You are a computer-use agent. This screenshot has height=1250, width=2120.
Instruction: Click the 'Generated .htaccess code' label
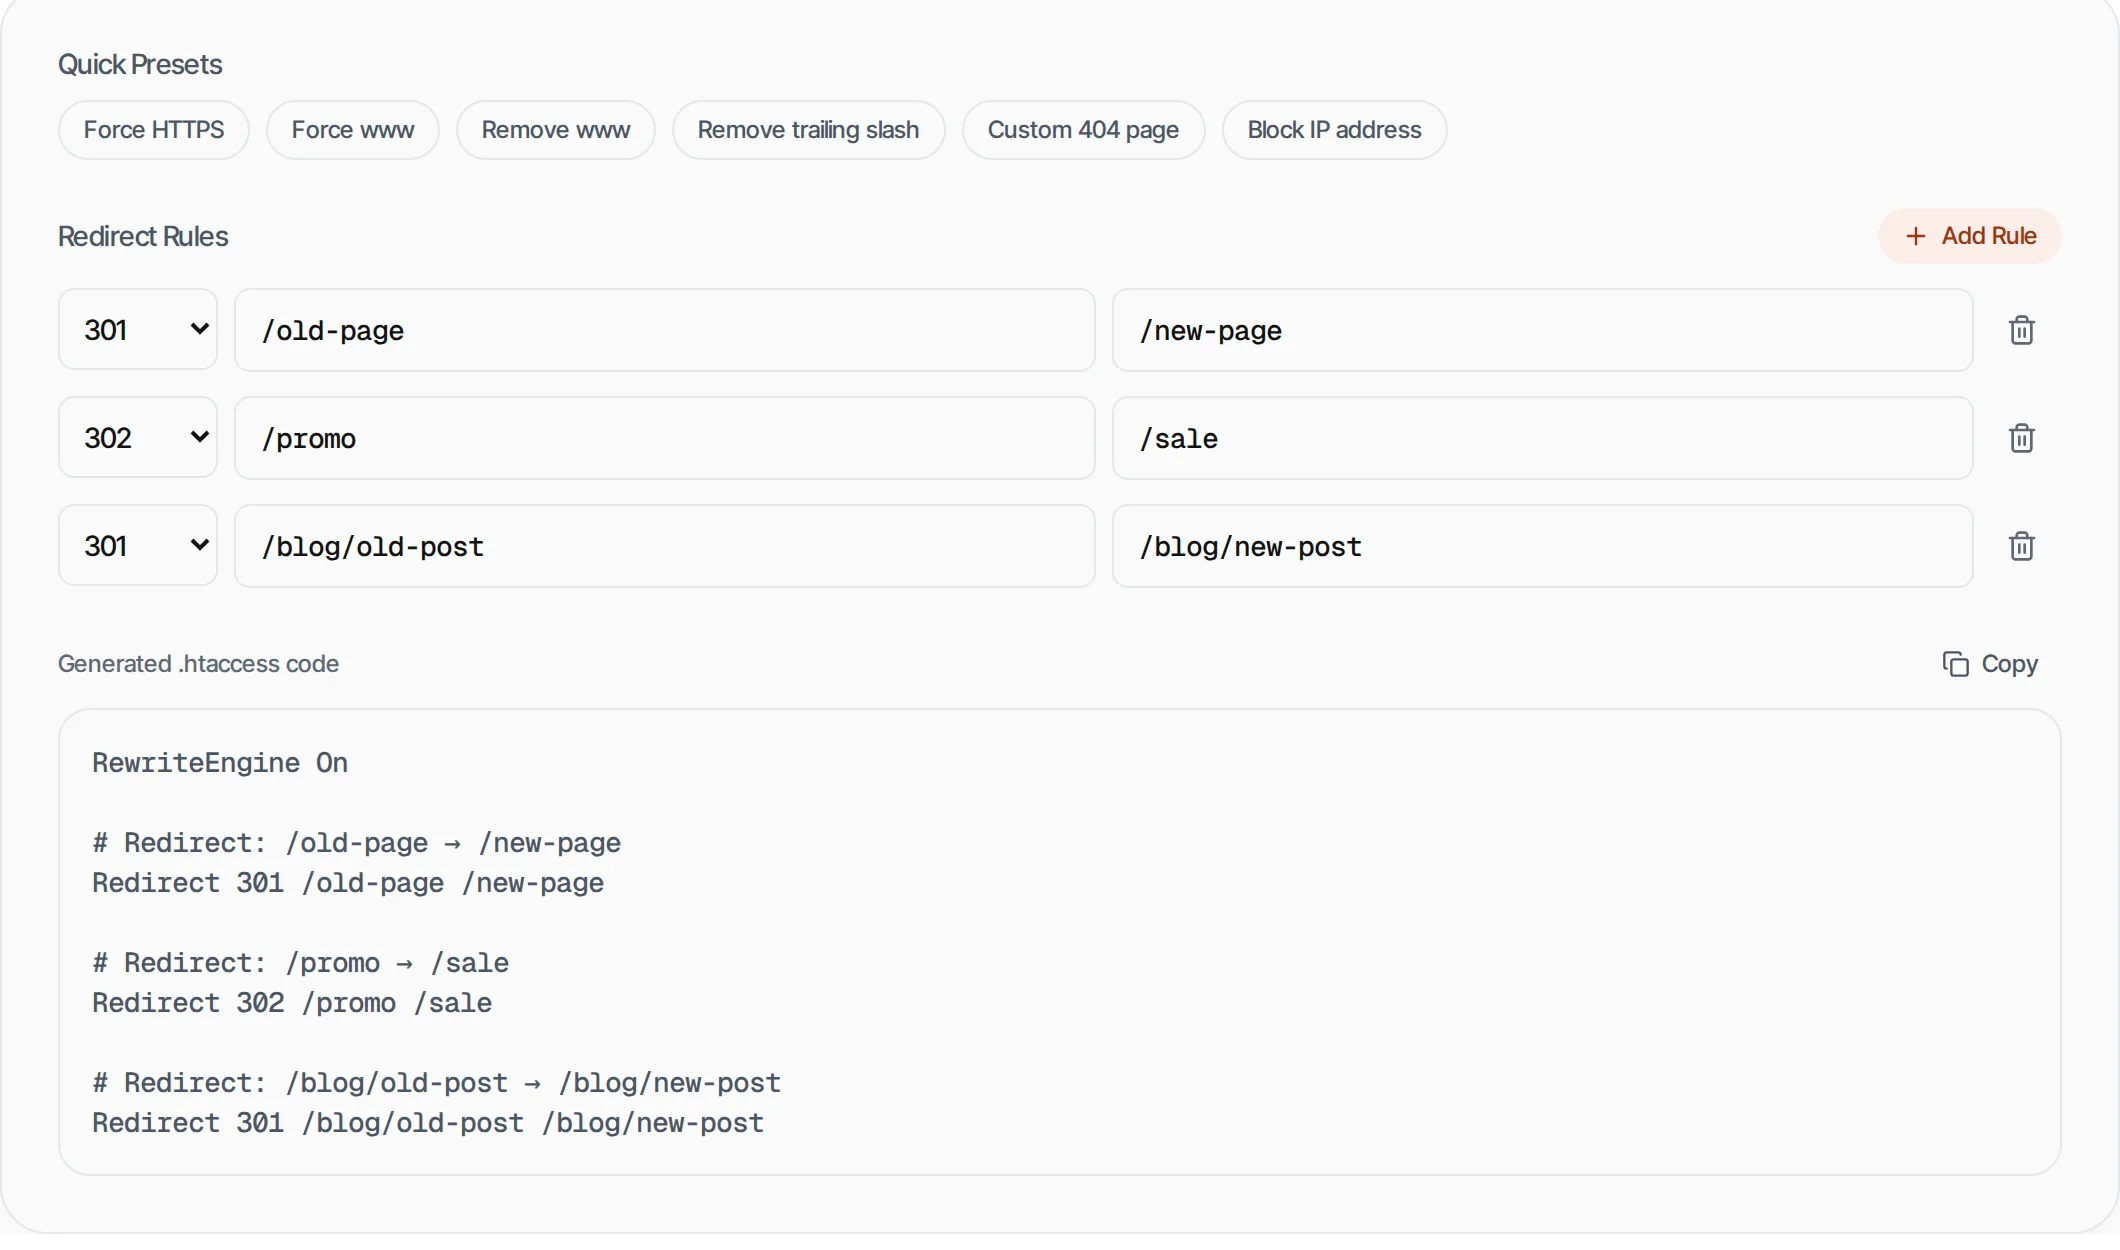198,664
